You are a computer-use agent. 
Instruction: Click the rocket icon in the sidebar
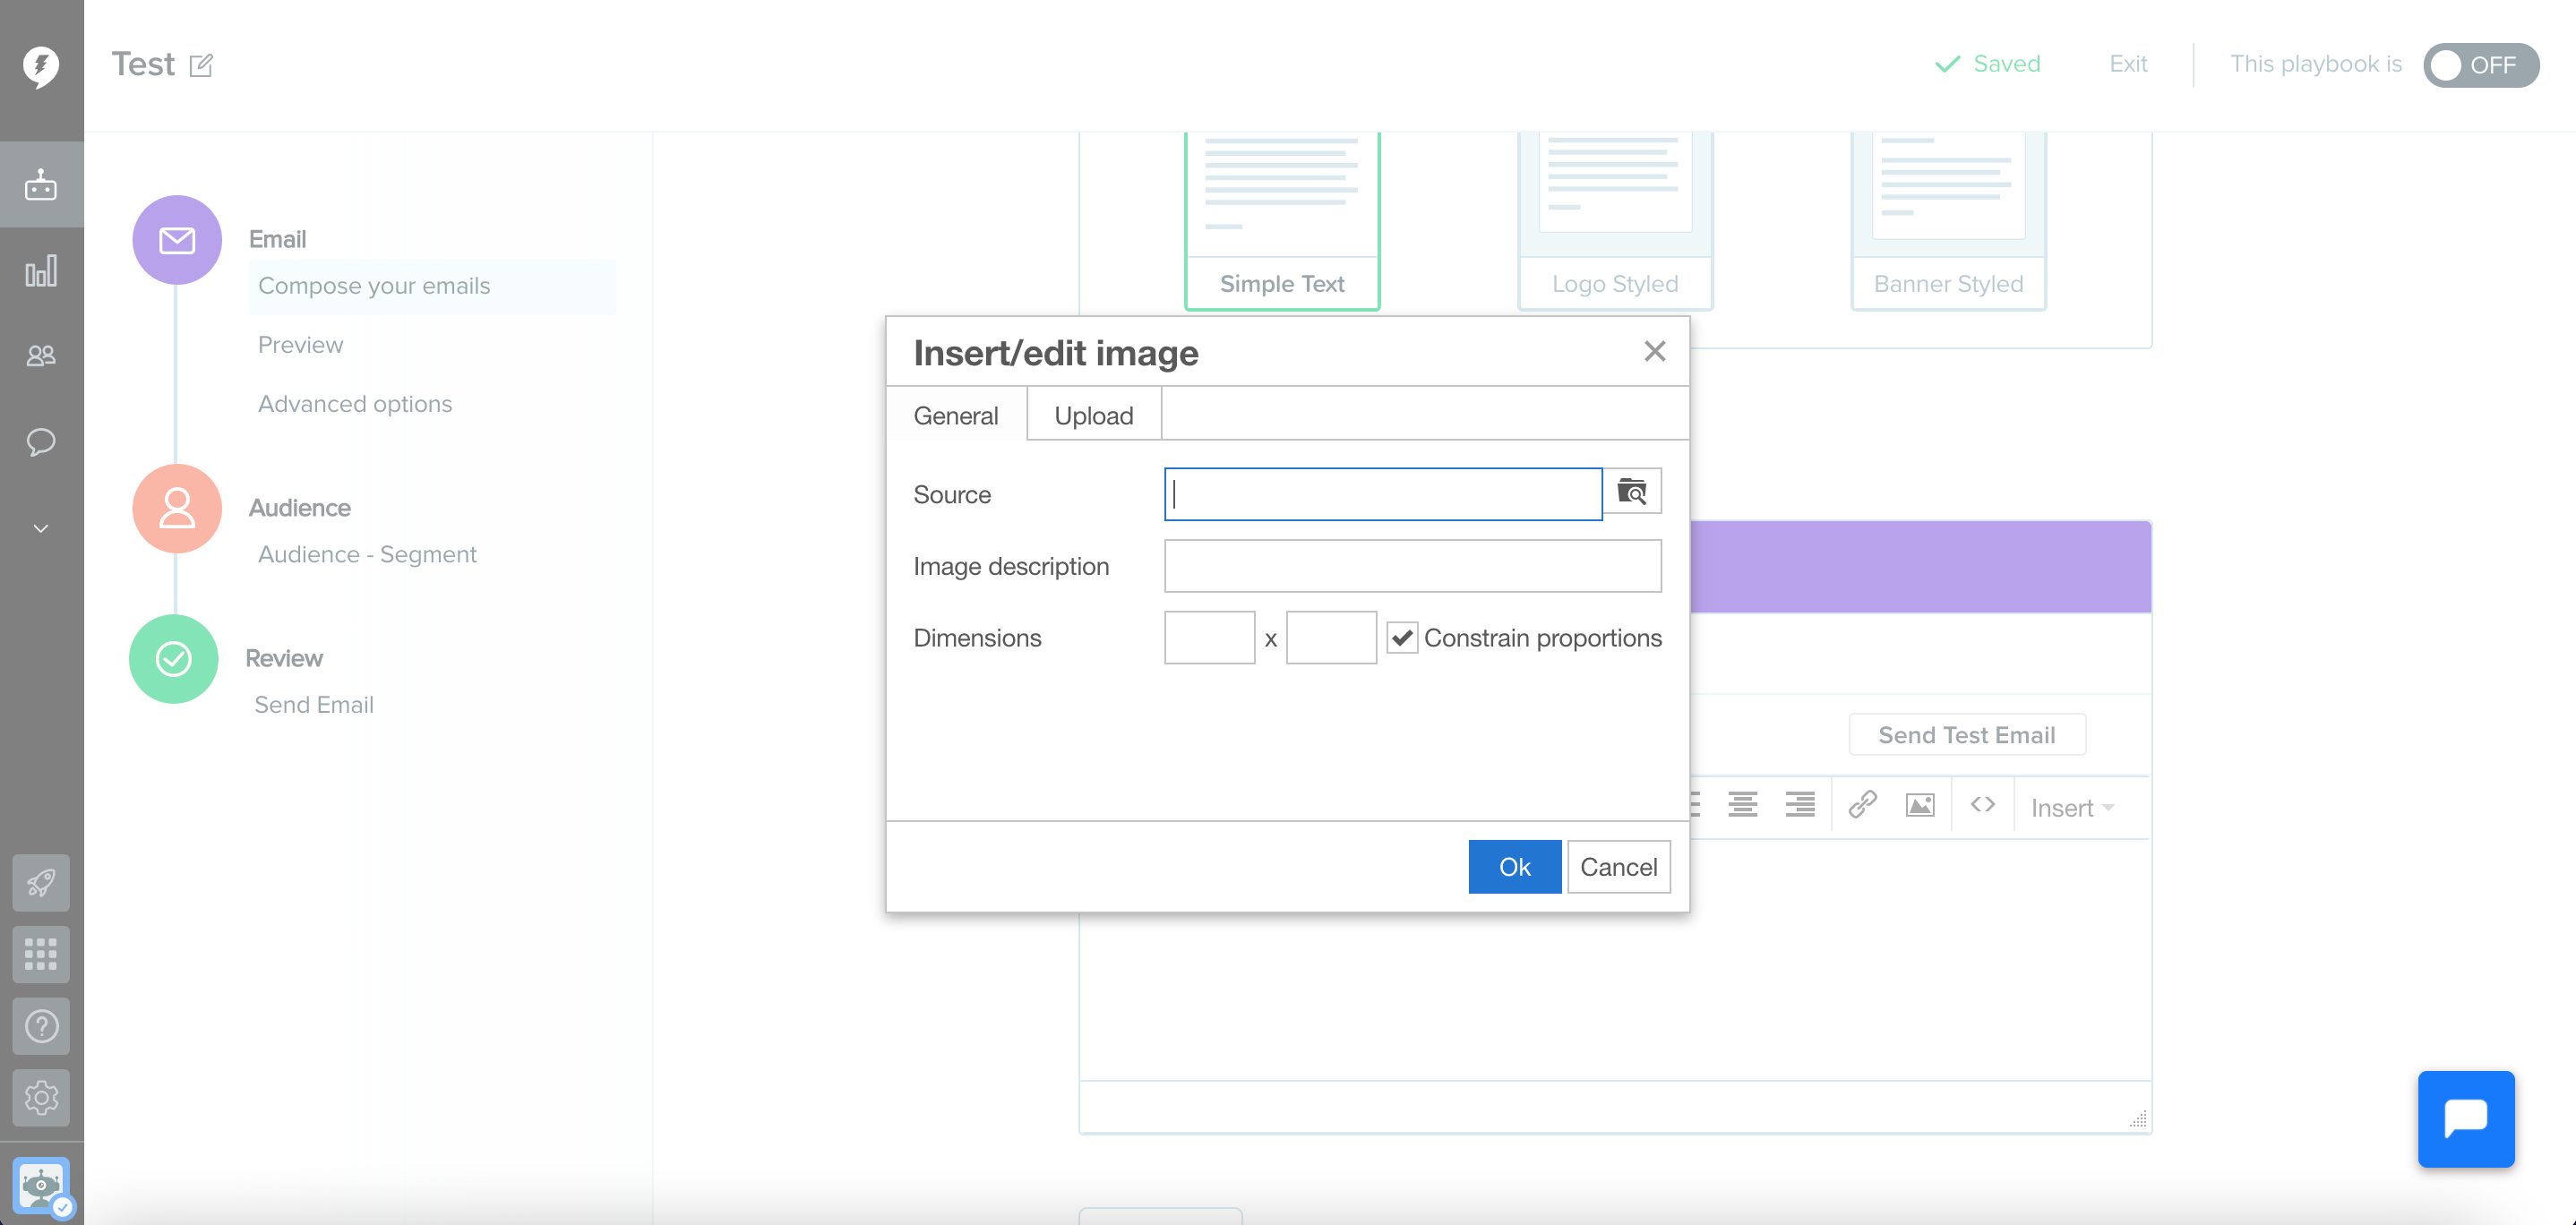[41, 883]
